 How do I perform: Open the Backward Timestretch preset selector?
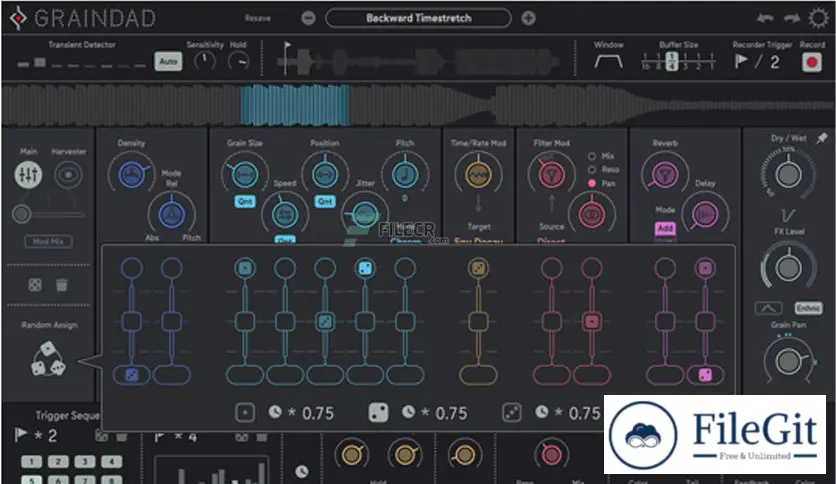419,18
